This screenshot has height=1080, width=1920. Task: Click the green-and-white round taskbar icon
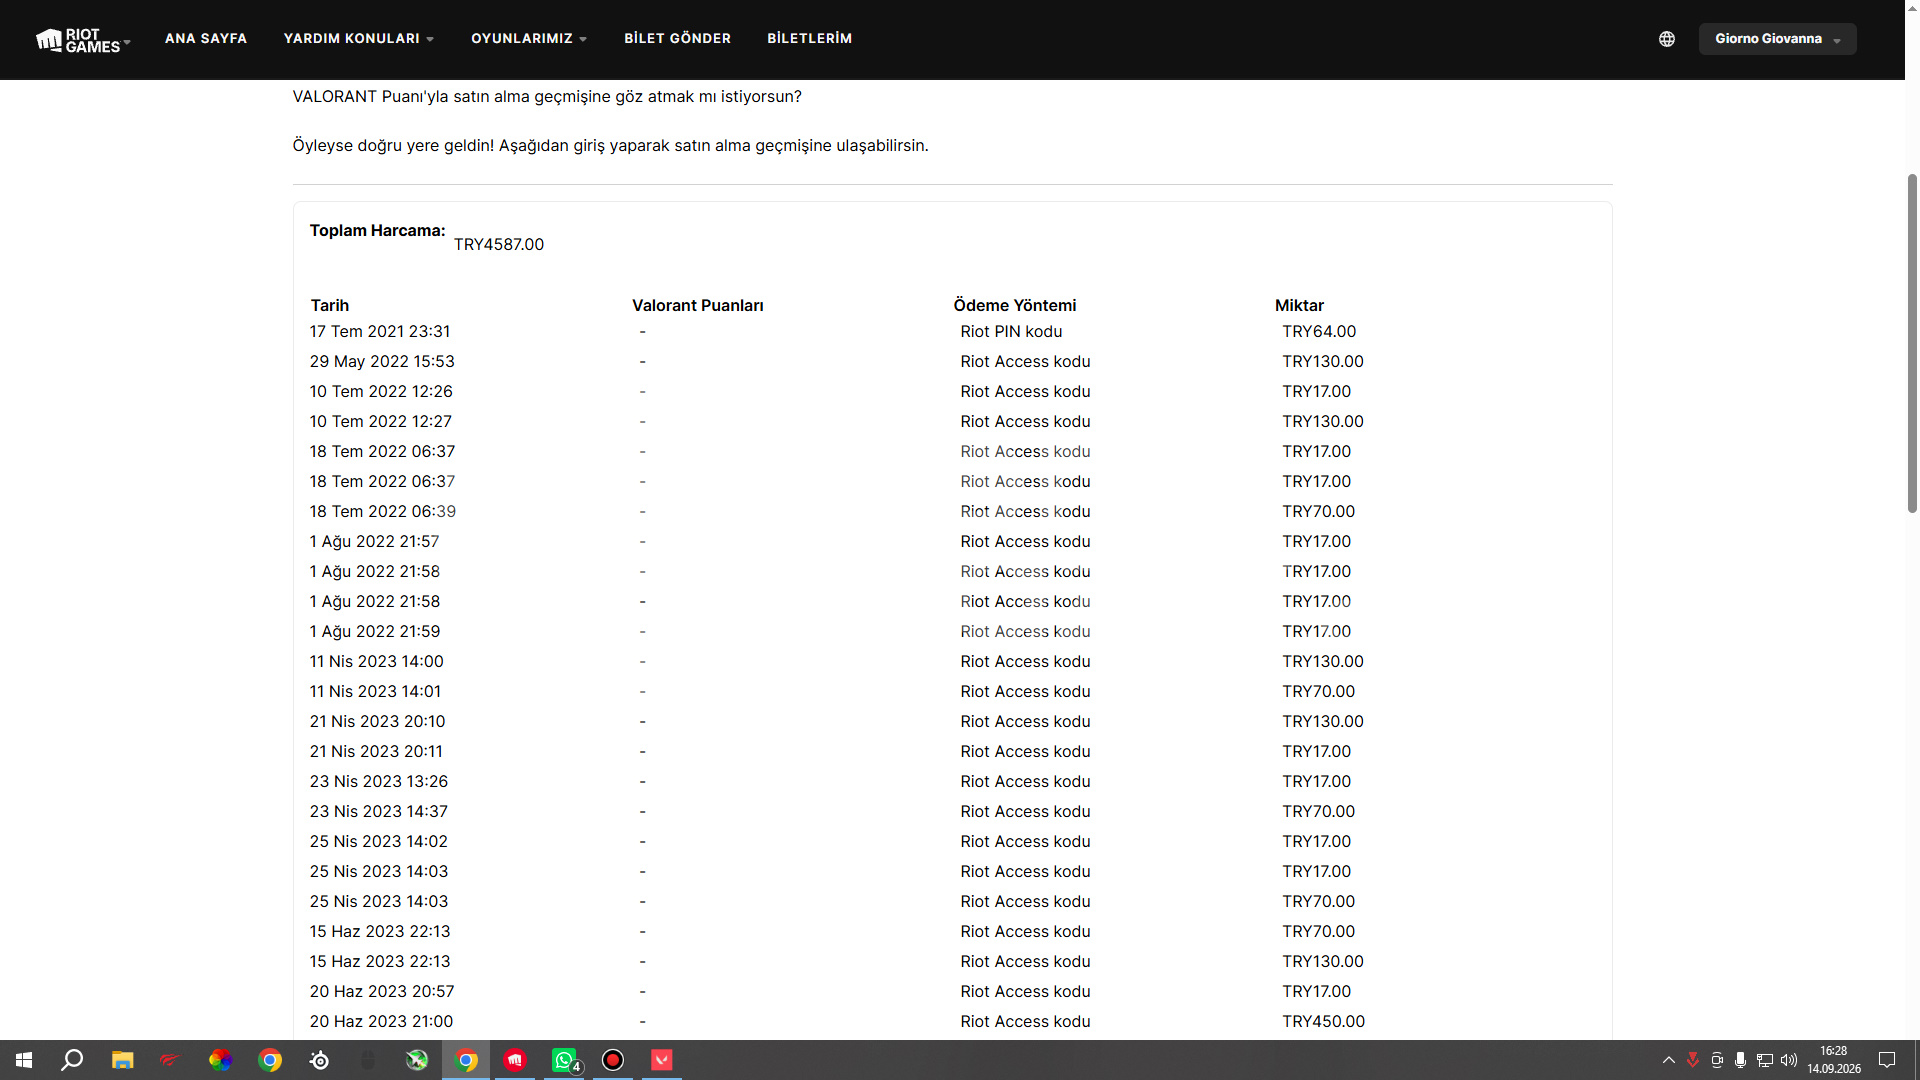coord(417,1060)
